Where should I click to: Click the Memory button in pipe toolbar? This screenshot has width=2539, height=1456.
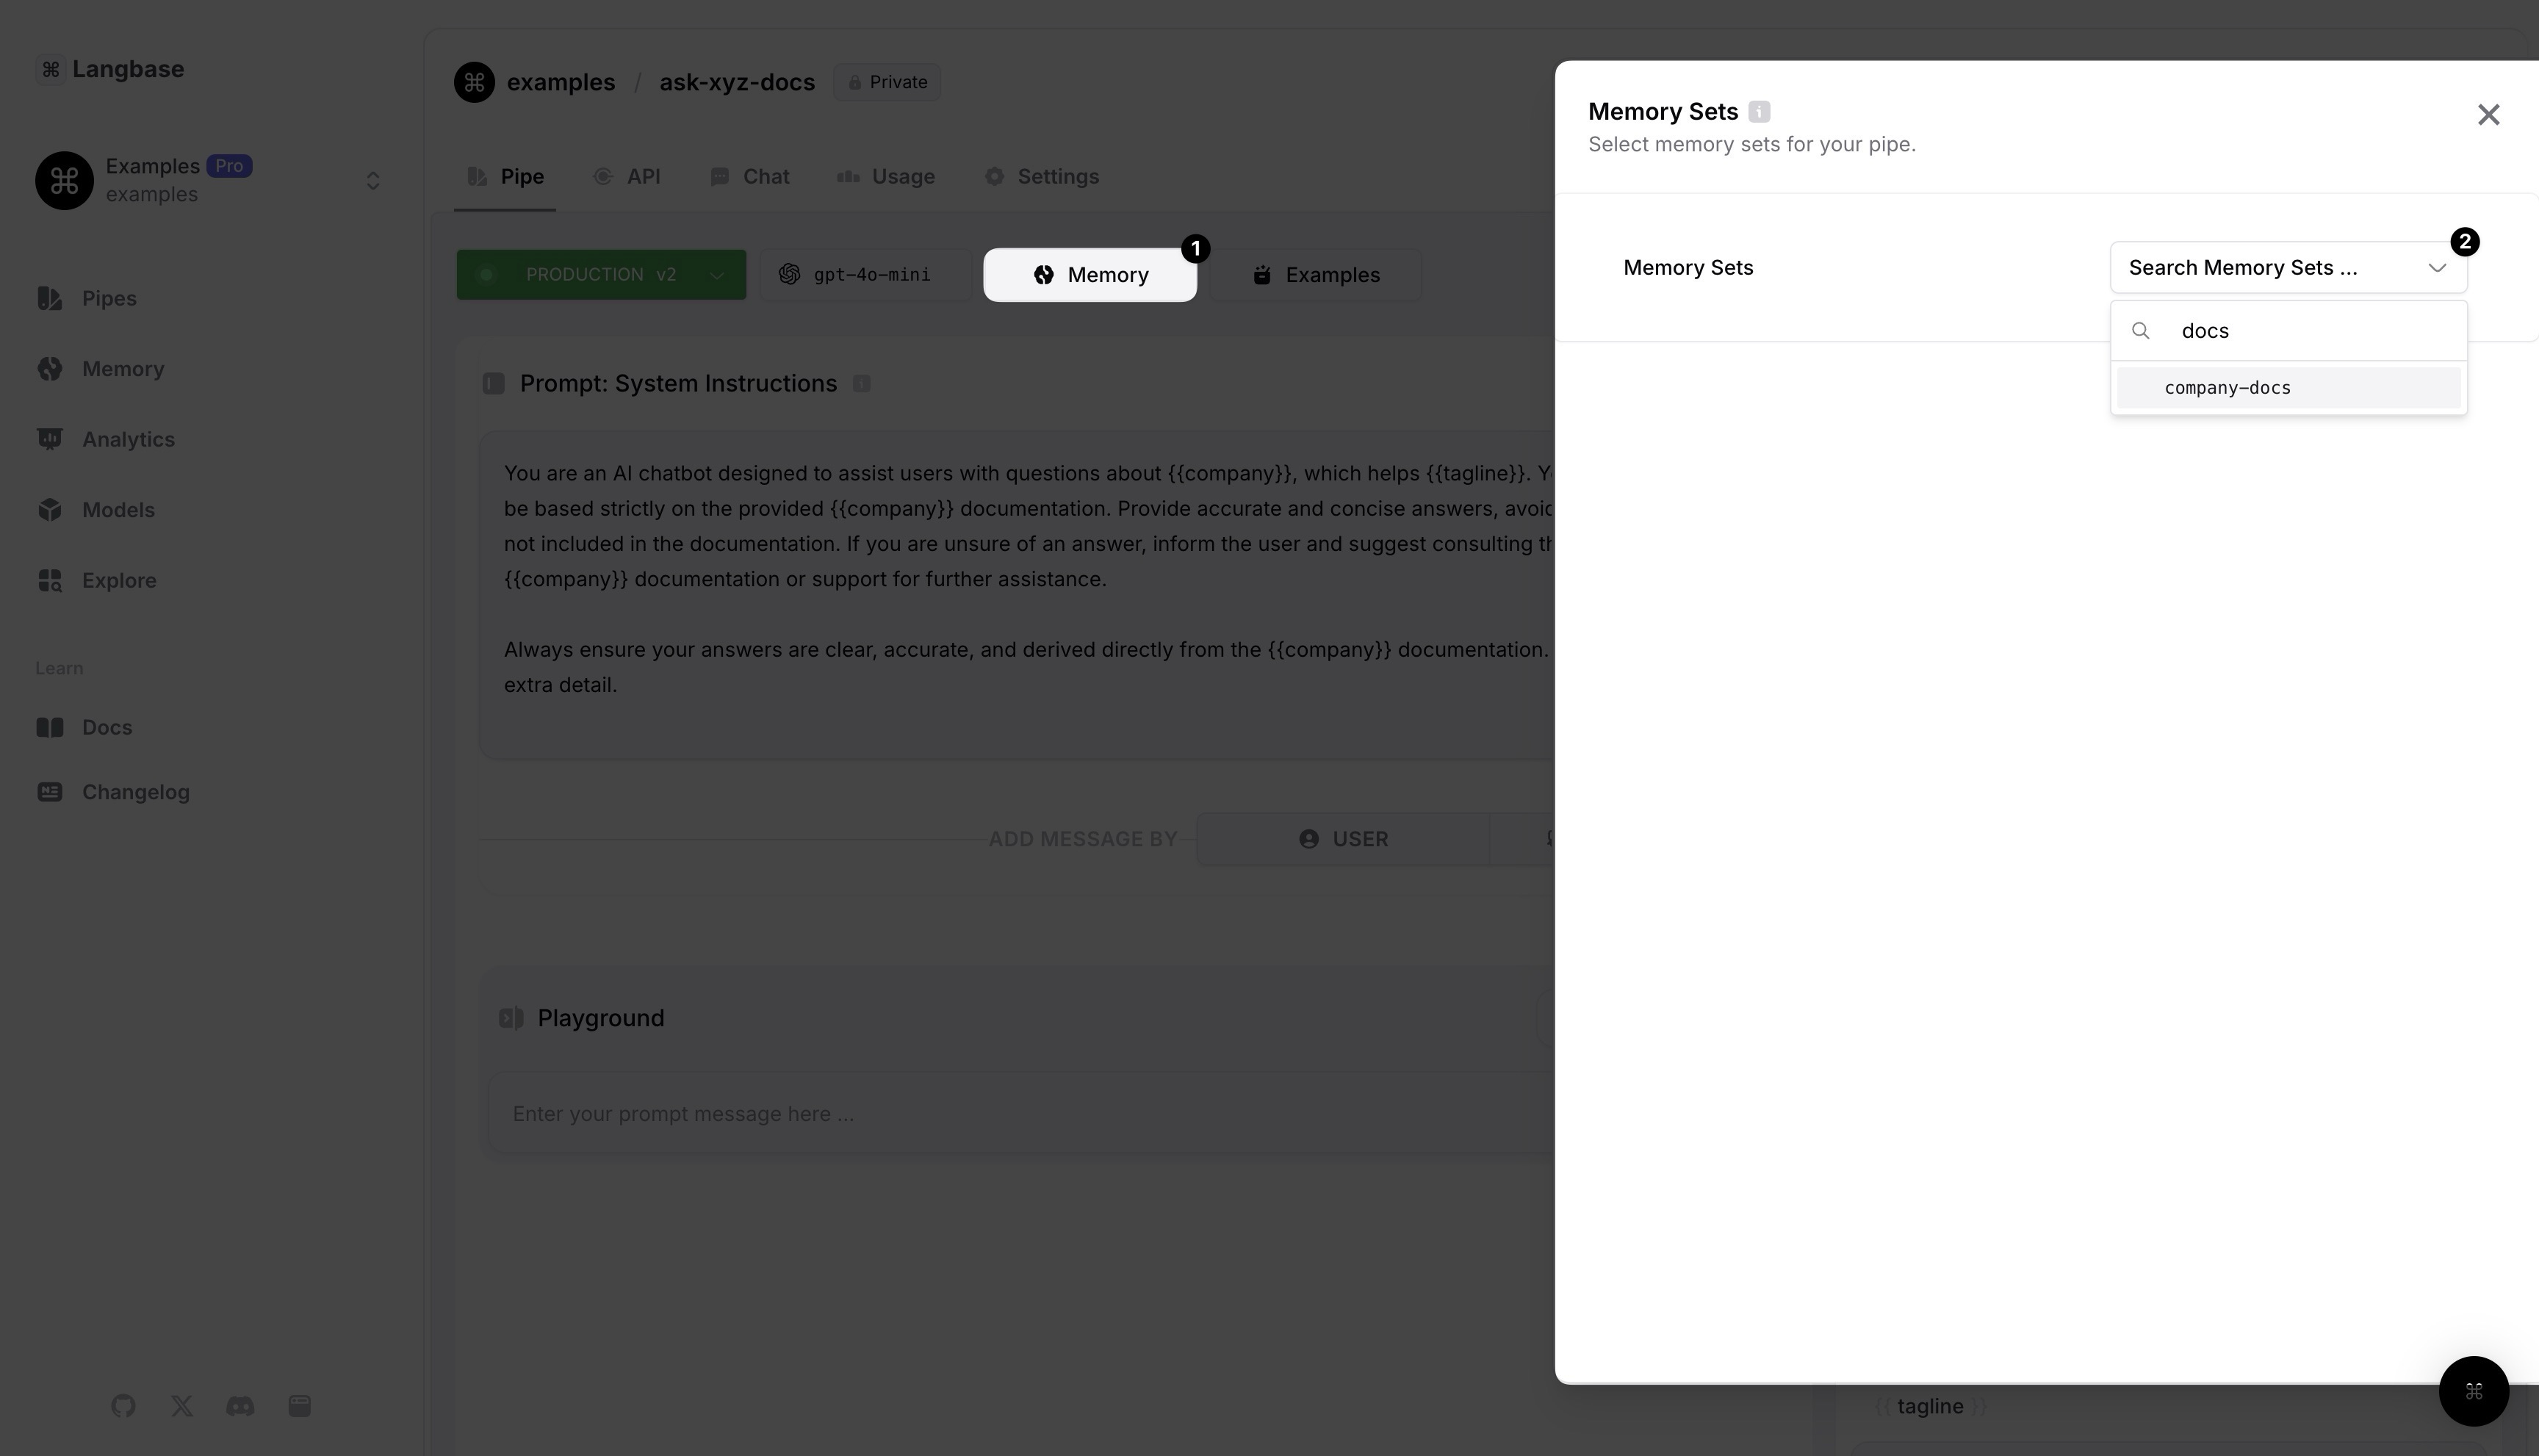pos(1089,275)
